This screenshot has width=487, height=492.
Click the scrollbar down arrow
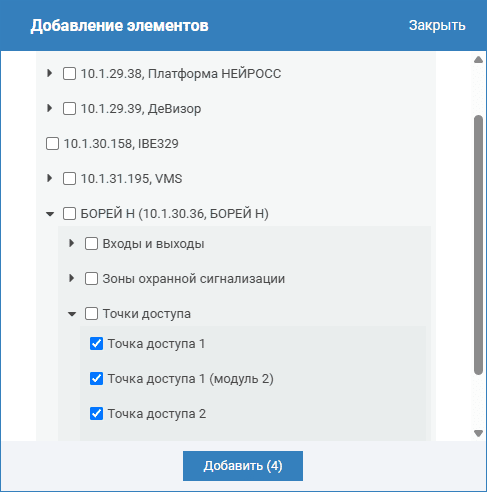point(478,433)
